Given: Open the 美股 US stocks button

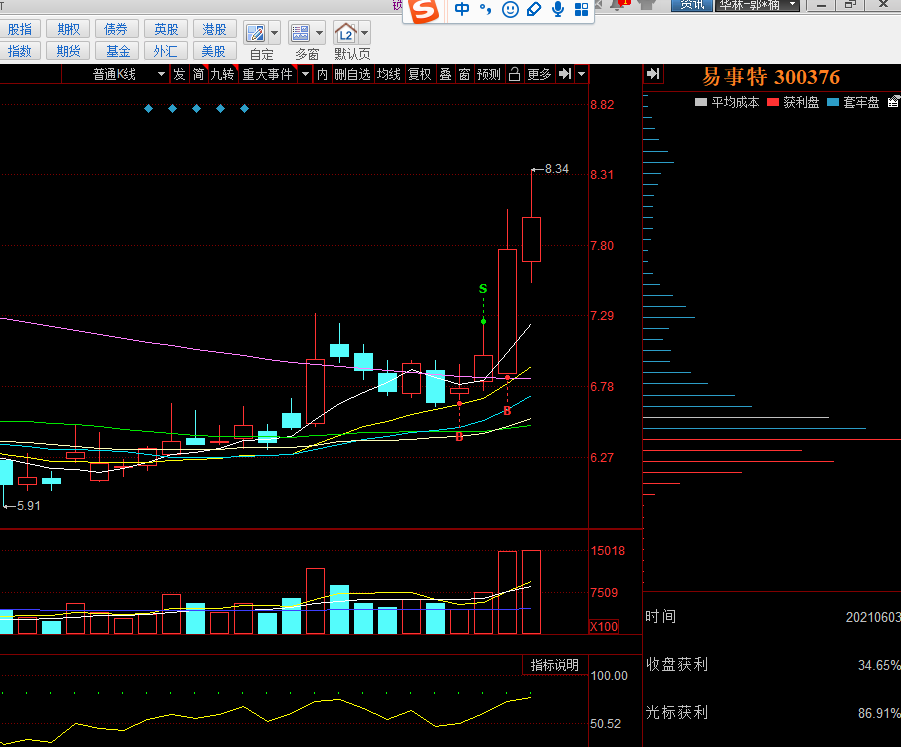Looking at the screenshot, I should pyautogui.click(x=214, y=51).
